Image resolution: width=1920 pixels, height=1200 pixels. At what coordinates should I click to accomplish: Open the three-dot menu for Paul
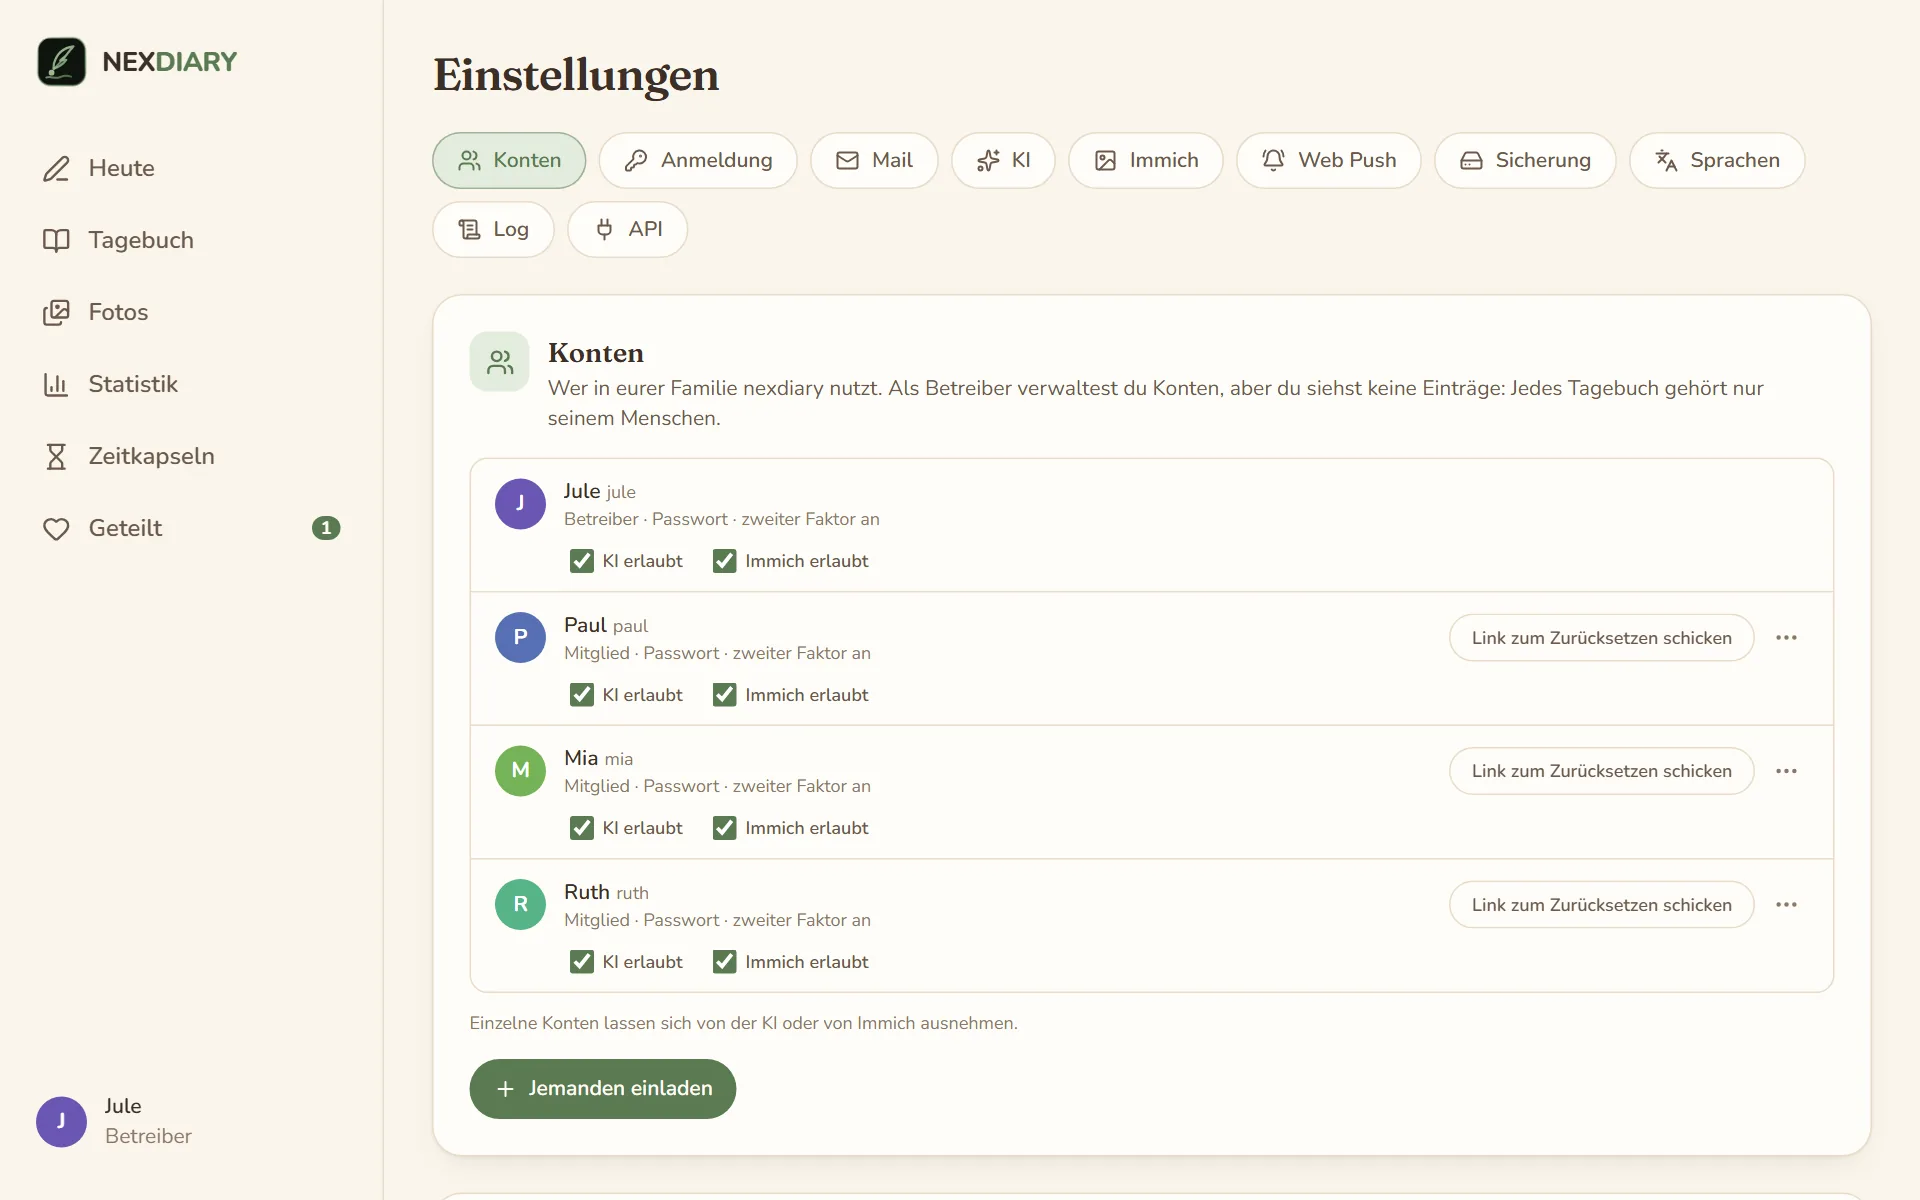pyautogui.click(x=1787, y=638)
